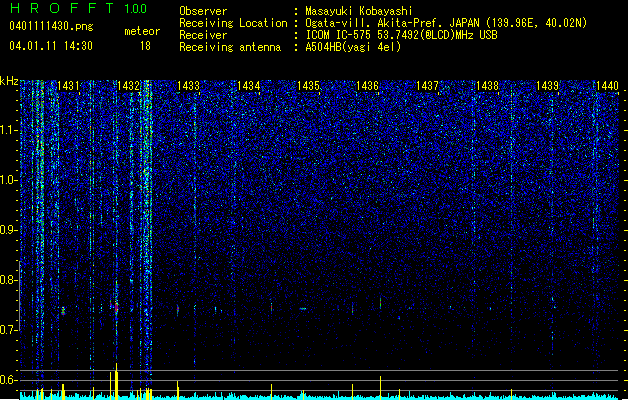Click the kHz axis unit label

click(9, 81)
